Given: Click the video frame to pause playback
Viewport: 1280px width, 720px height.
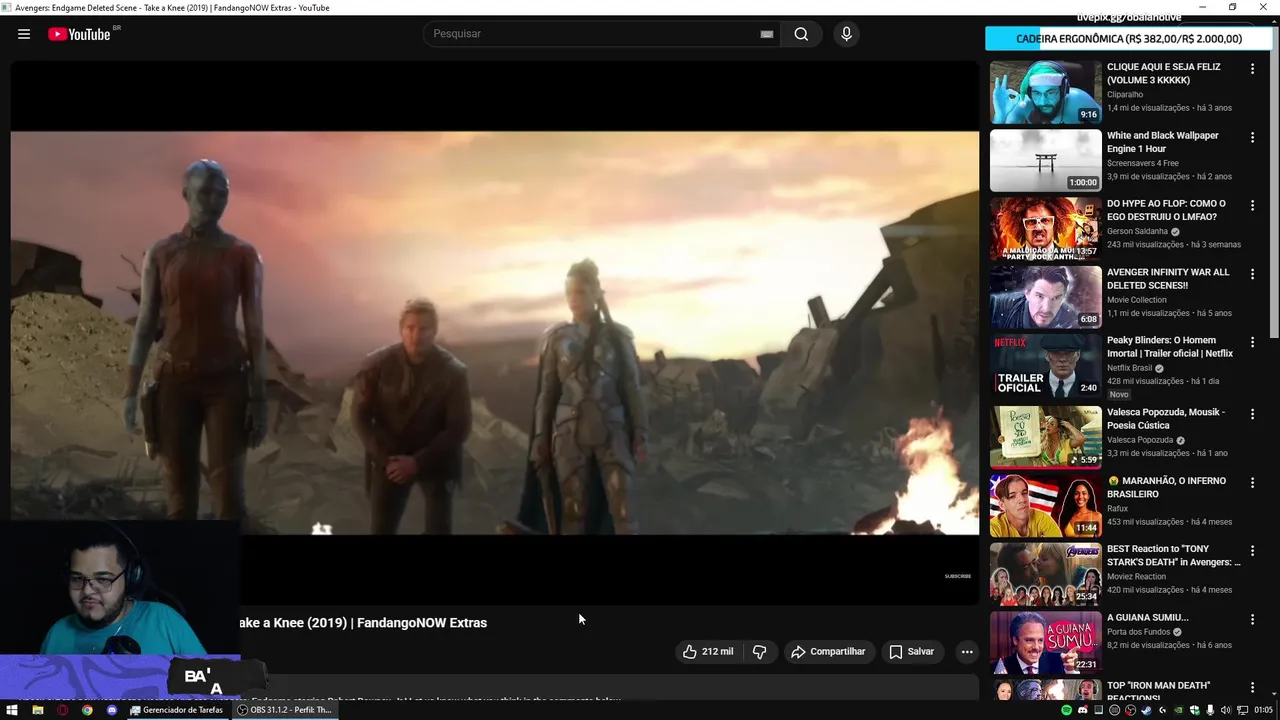Looking at the screenshot, I should point(495,333).
